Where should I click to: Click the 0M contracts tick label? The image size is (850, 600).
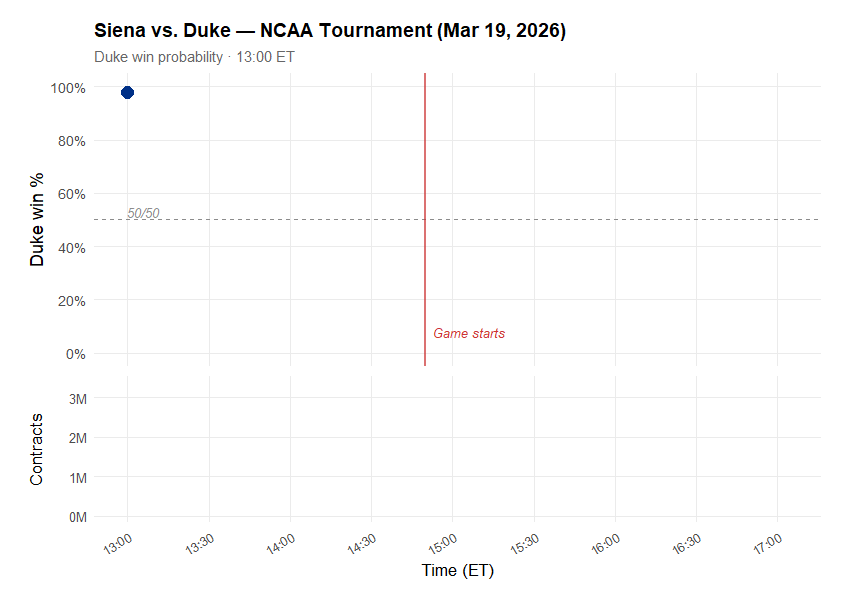[x=76, y=517]
